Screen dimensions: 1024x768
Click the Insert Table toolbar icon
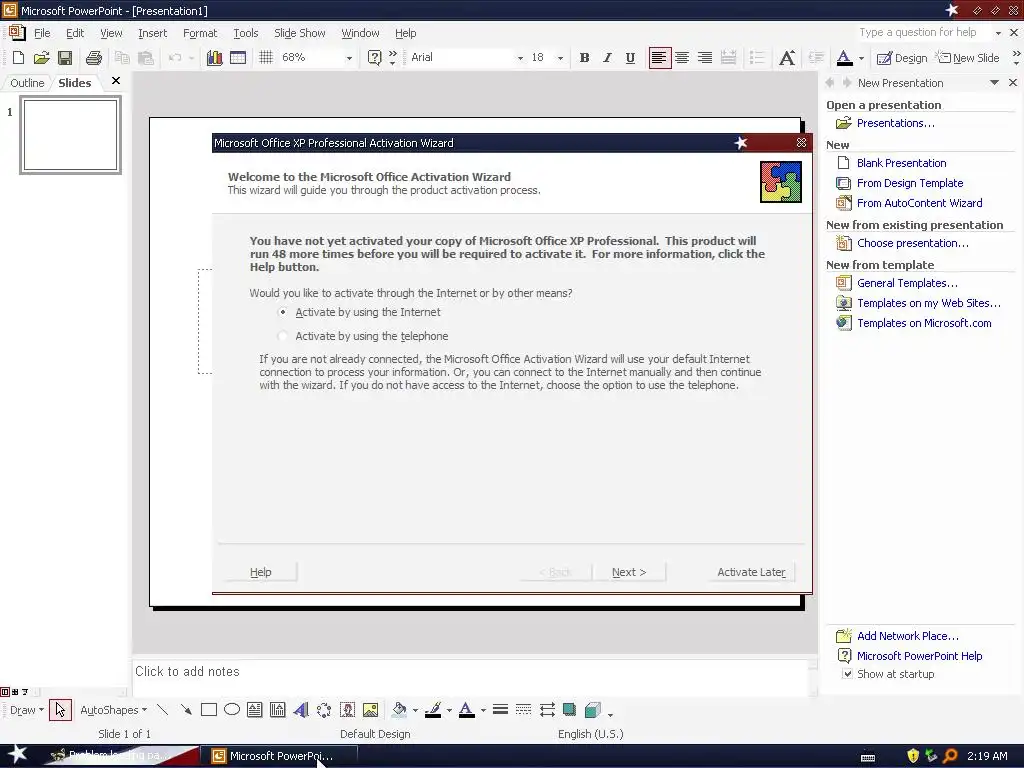point(238,57)
